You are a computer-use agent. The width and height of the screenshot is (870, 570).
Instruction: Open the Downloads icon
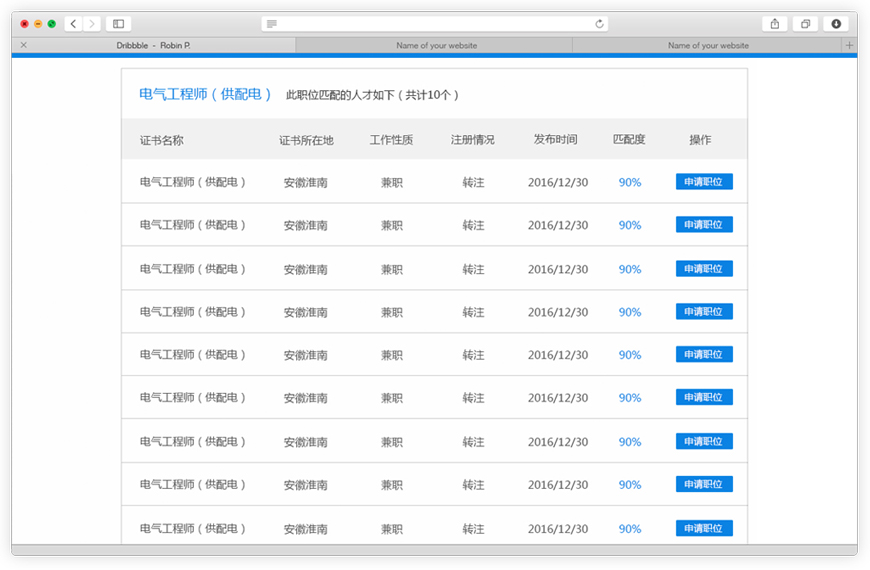(836, 24)
